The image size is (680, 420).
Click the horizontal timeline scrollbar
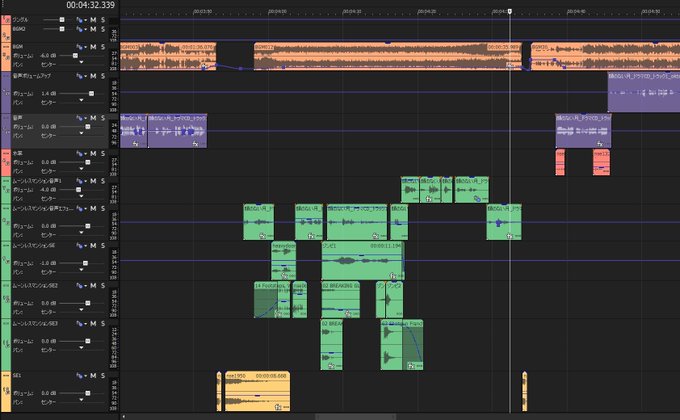(x=356, y=417)
